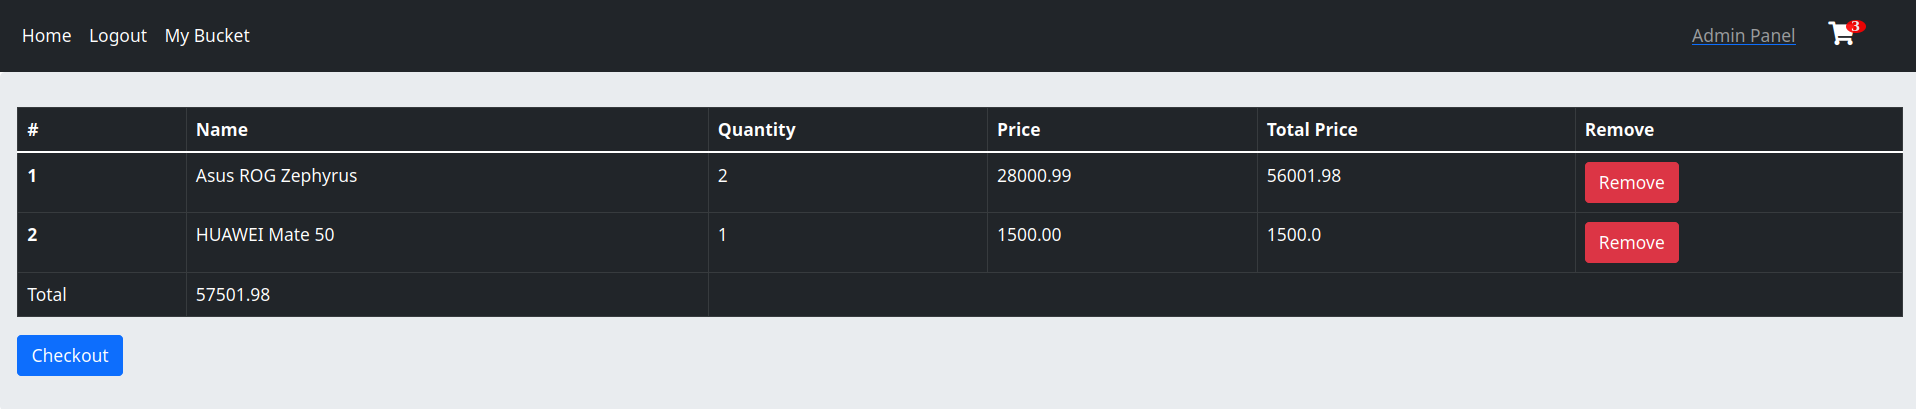Go to Home in navbar
Image resolution: width=1916 pixels, height=409 pixels.
coord(47,36)
